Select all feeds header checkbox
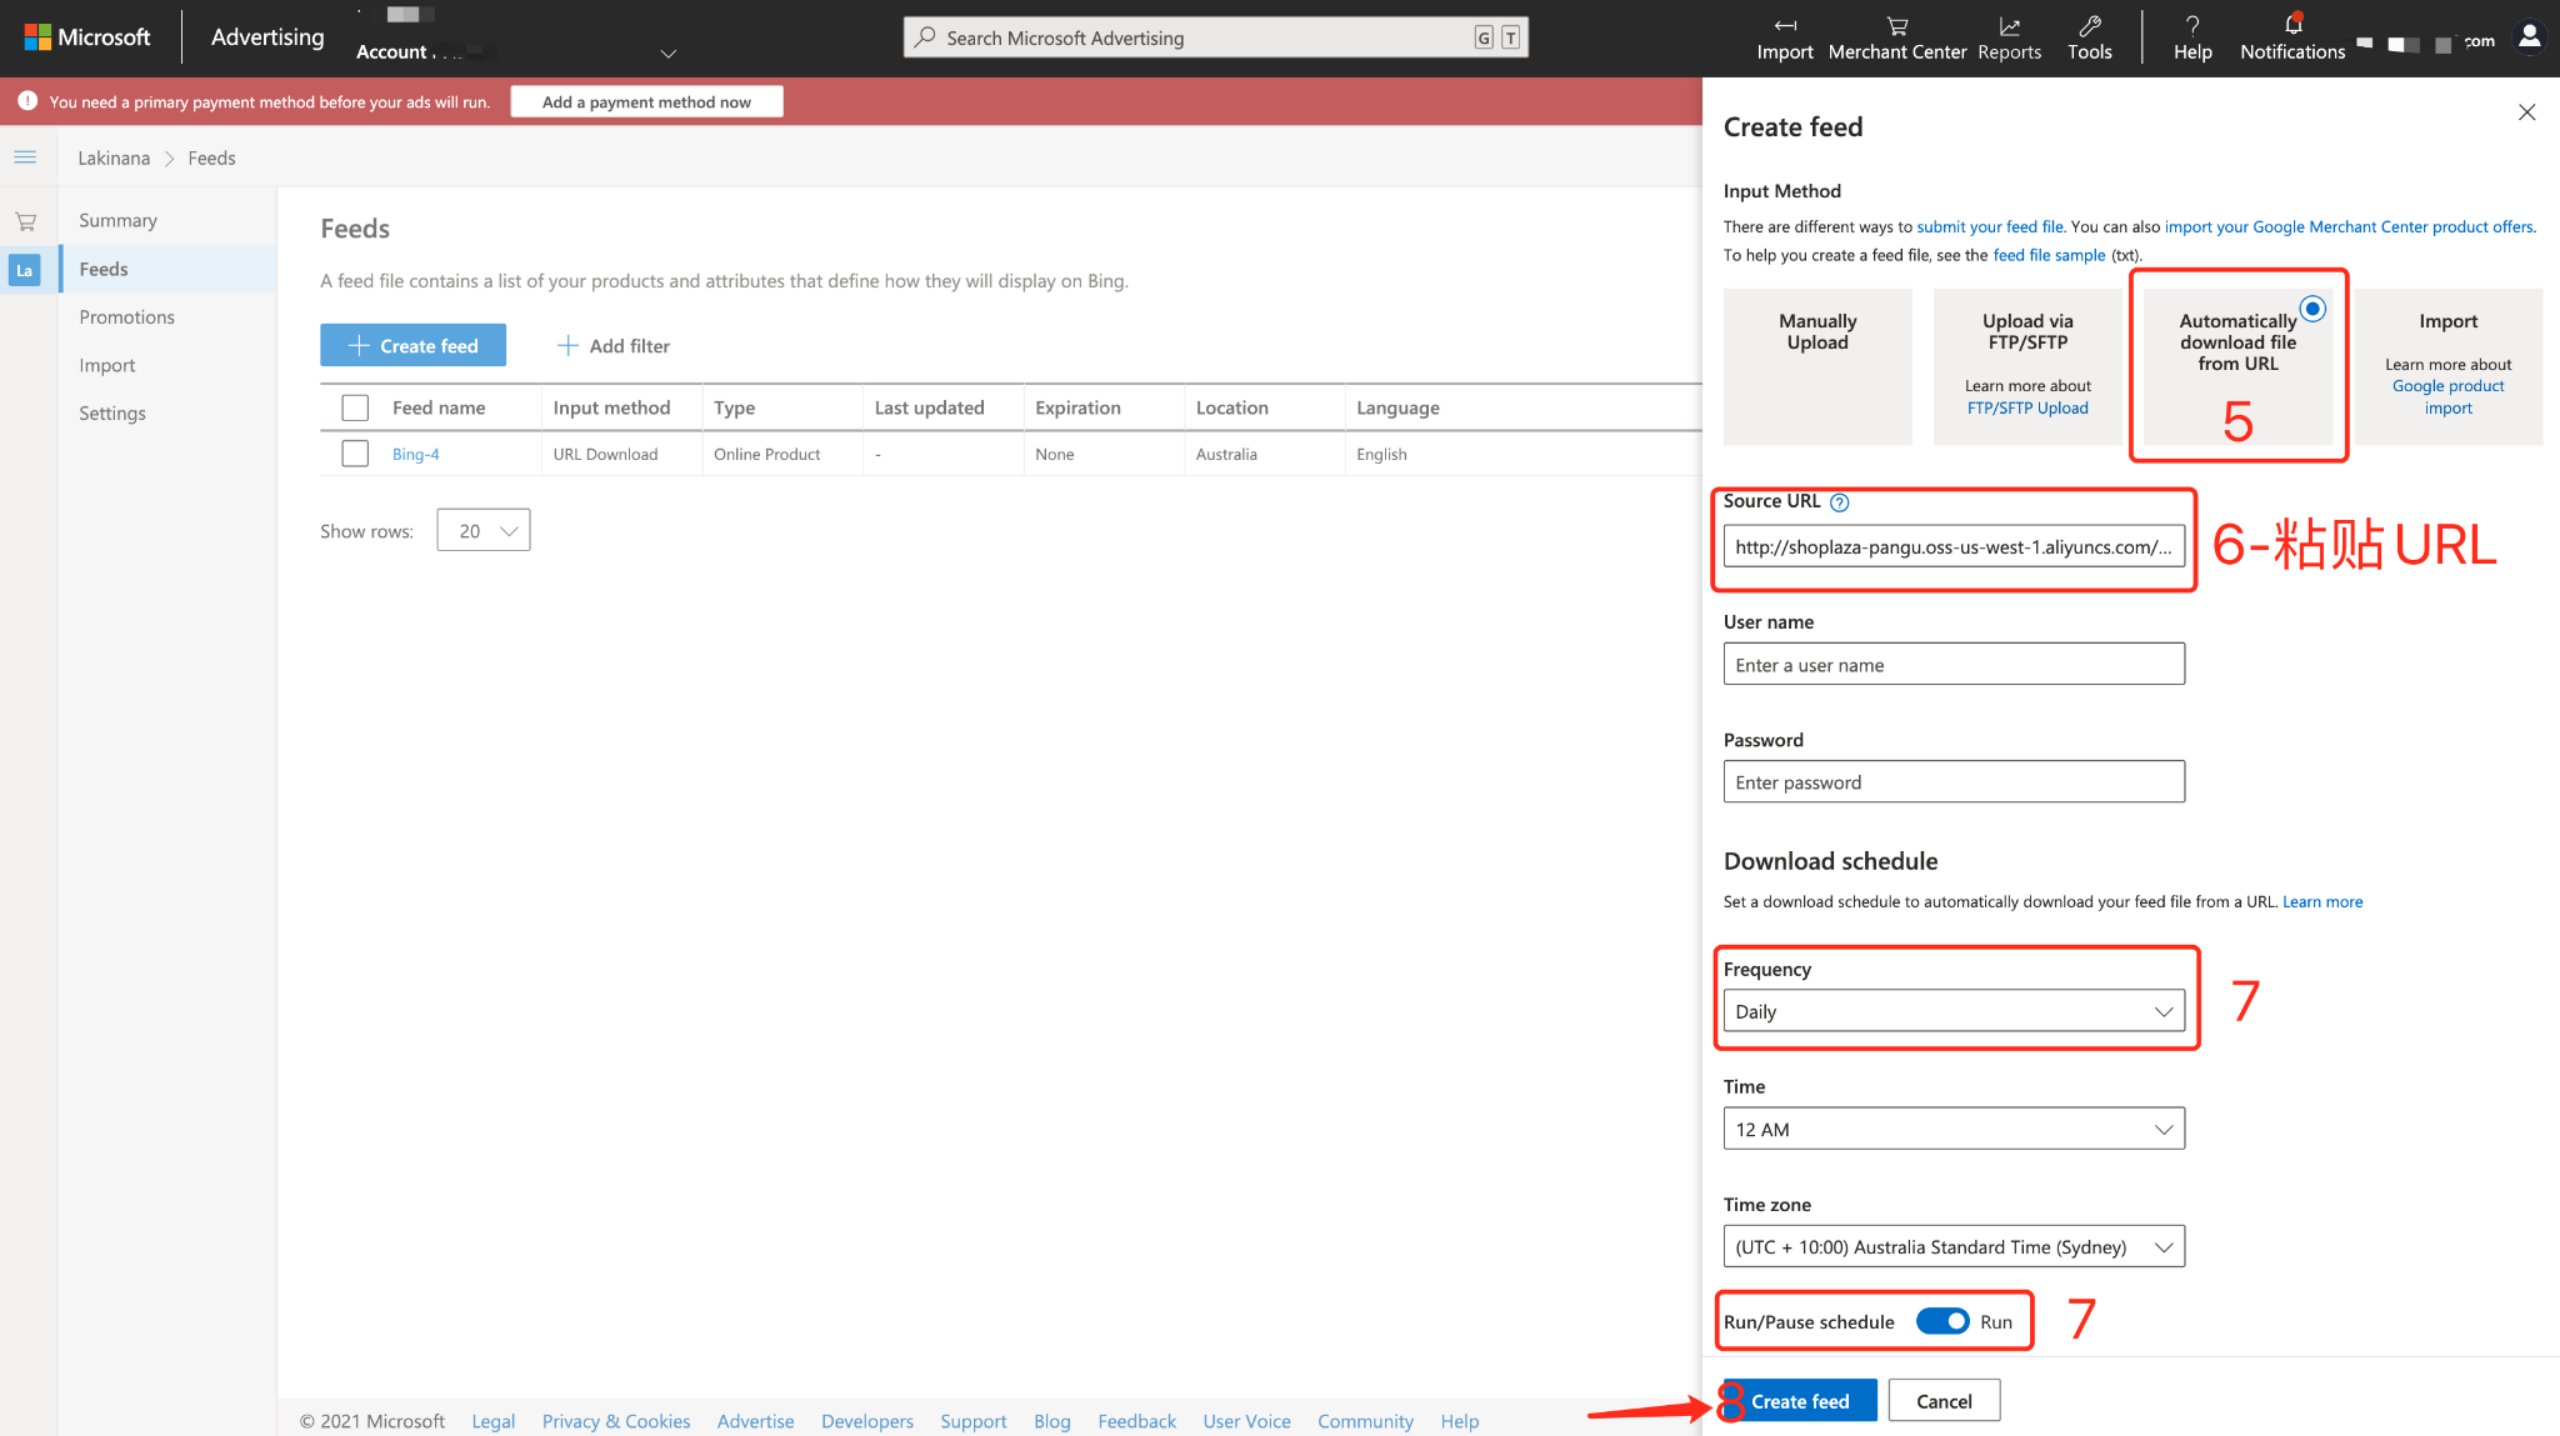This screenshot has width=2560, height=1436. [x=355, y=407]
